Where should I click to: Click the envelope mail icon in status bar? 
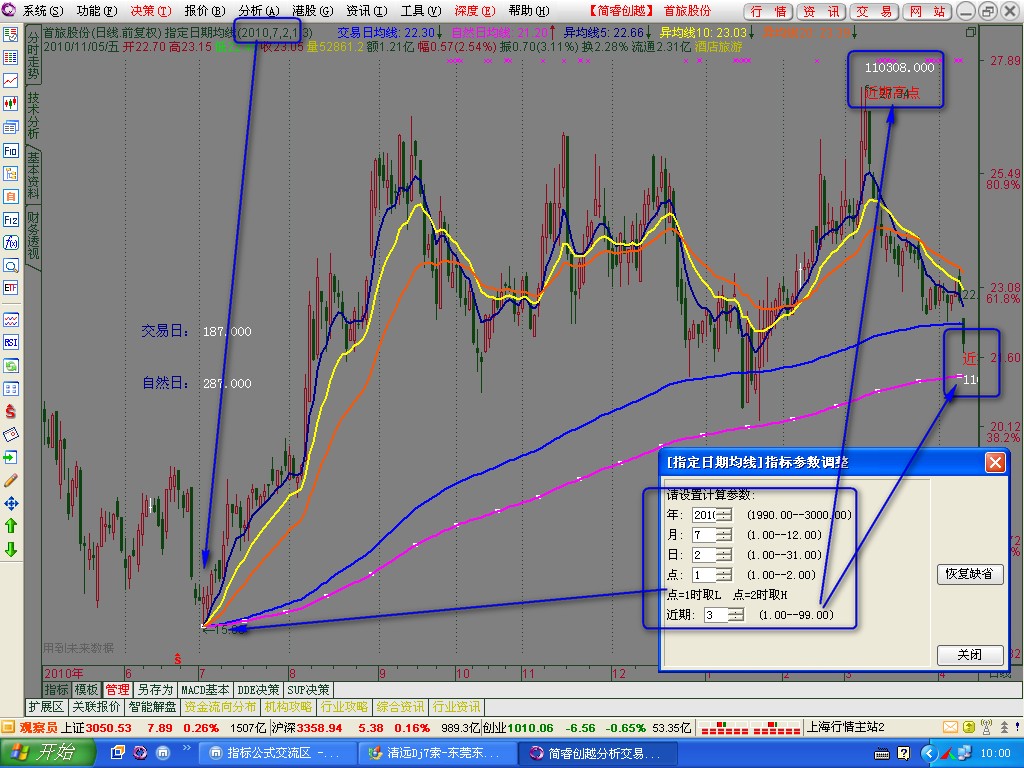tap(950, 727)
